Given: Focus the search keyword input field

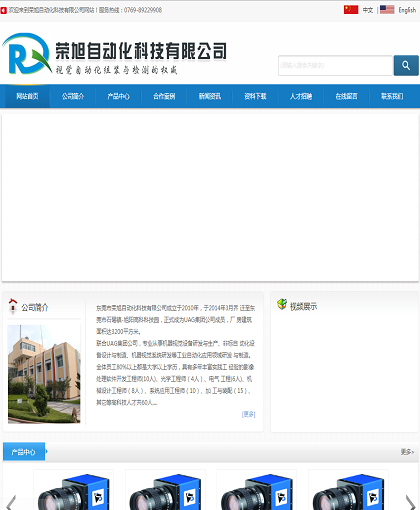Looking at the screenshot, I should tap(335, 65).
